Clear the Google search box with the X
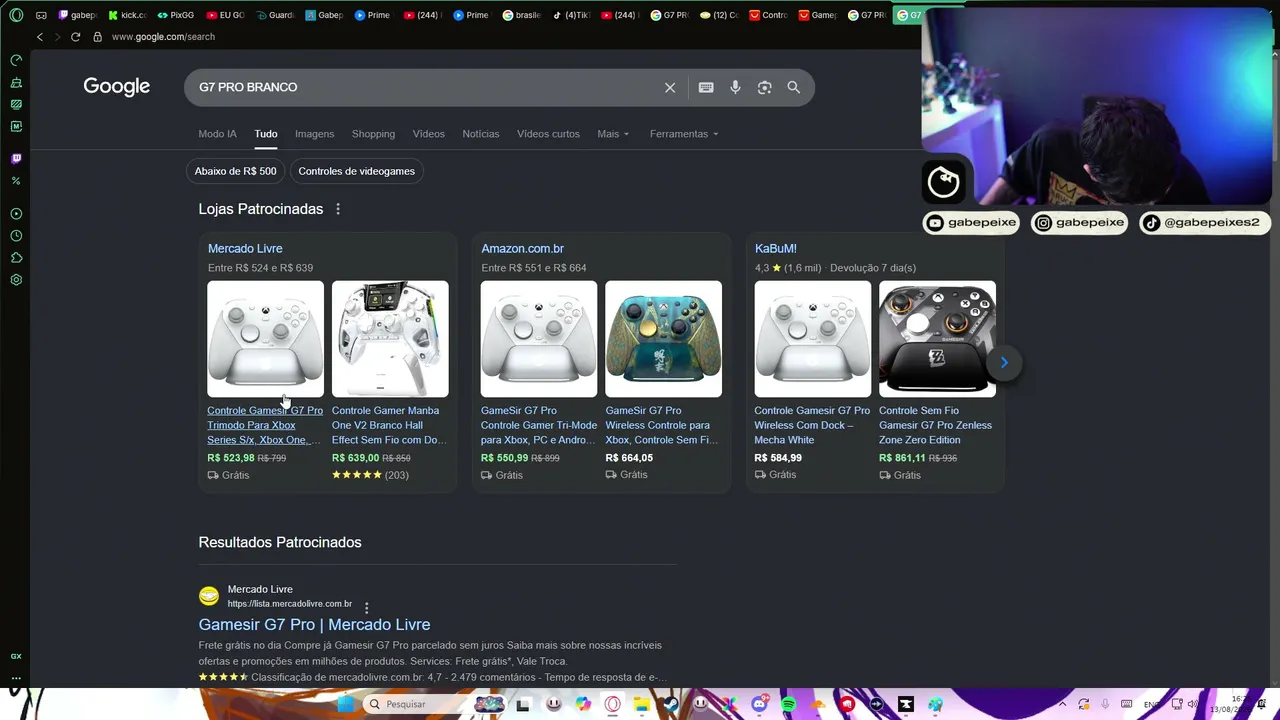 pos(670,87)
